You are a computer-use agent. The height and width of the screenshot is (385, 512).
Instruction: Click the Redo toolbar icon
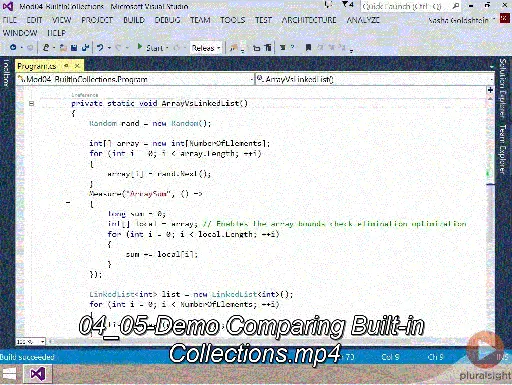[118, 48]
